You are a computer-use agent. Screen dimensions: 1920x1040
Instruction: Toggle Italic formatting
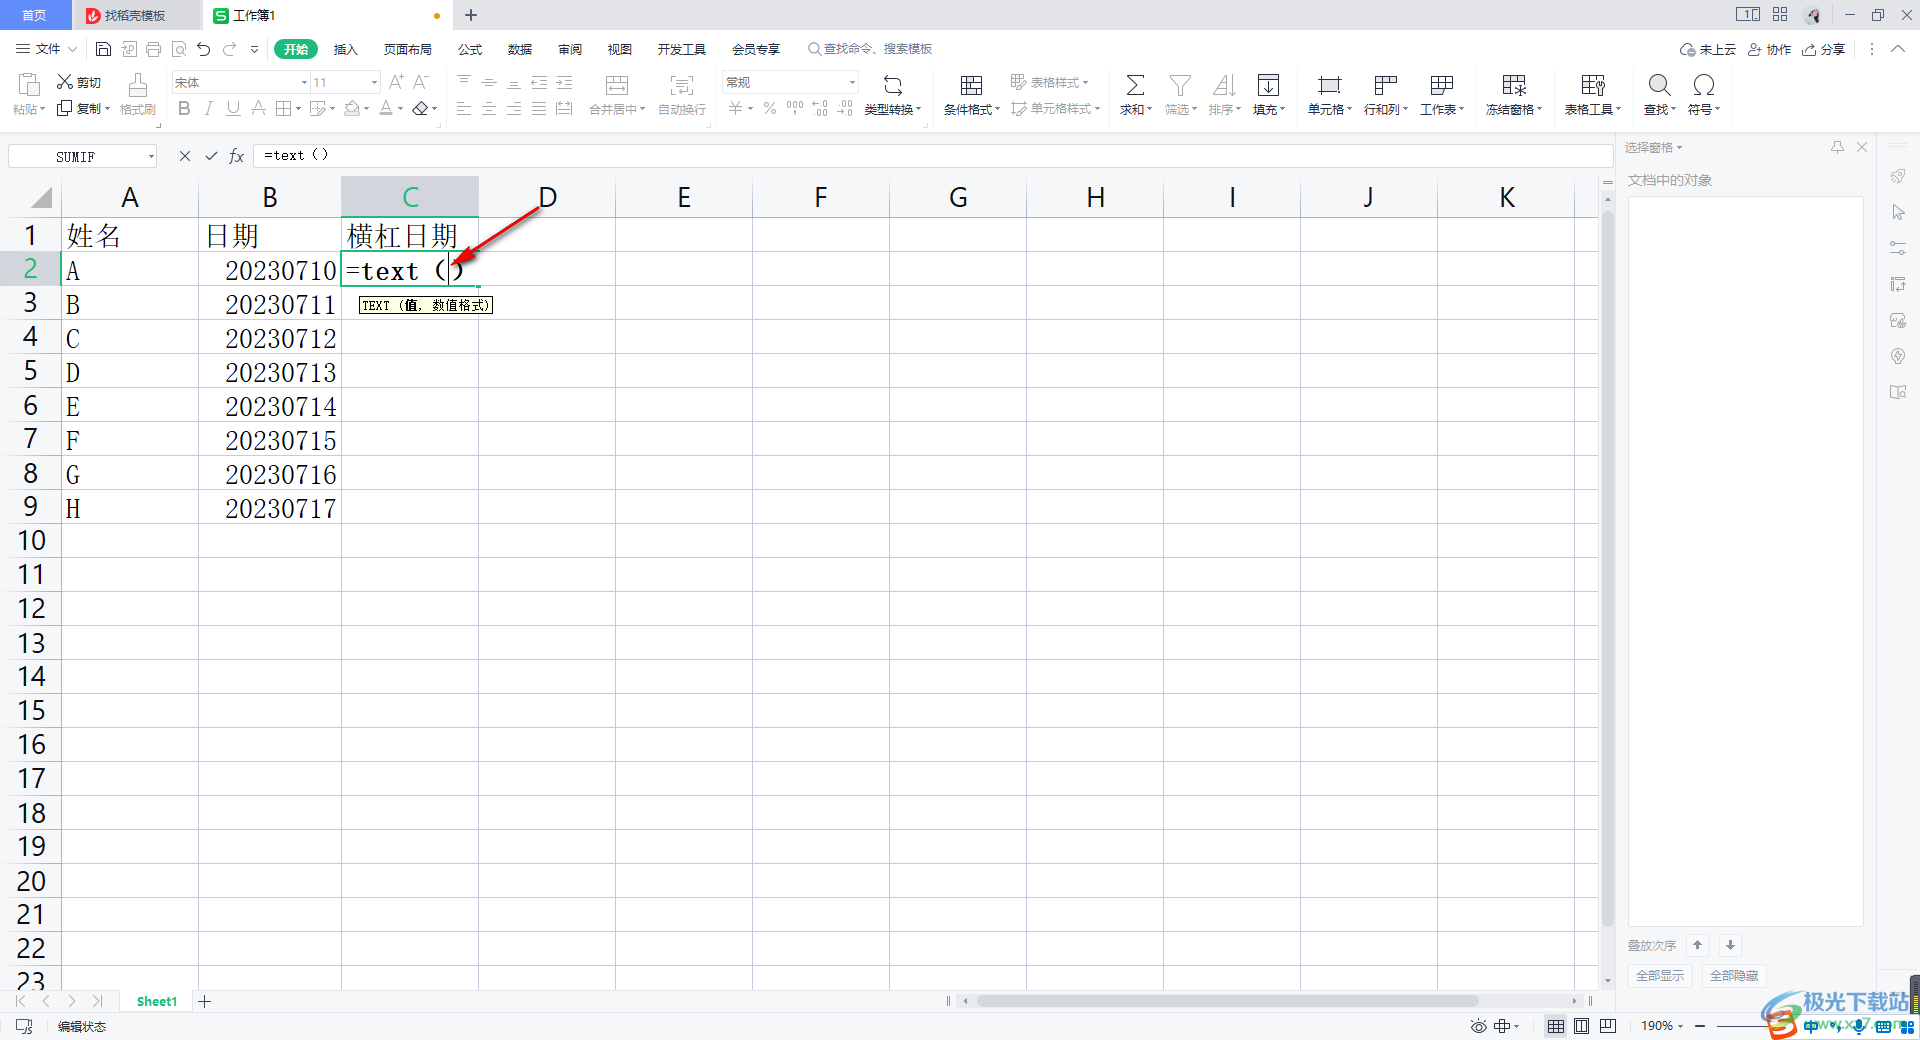tap(208, 108)
